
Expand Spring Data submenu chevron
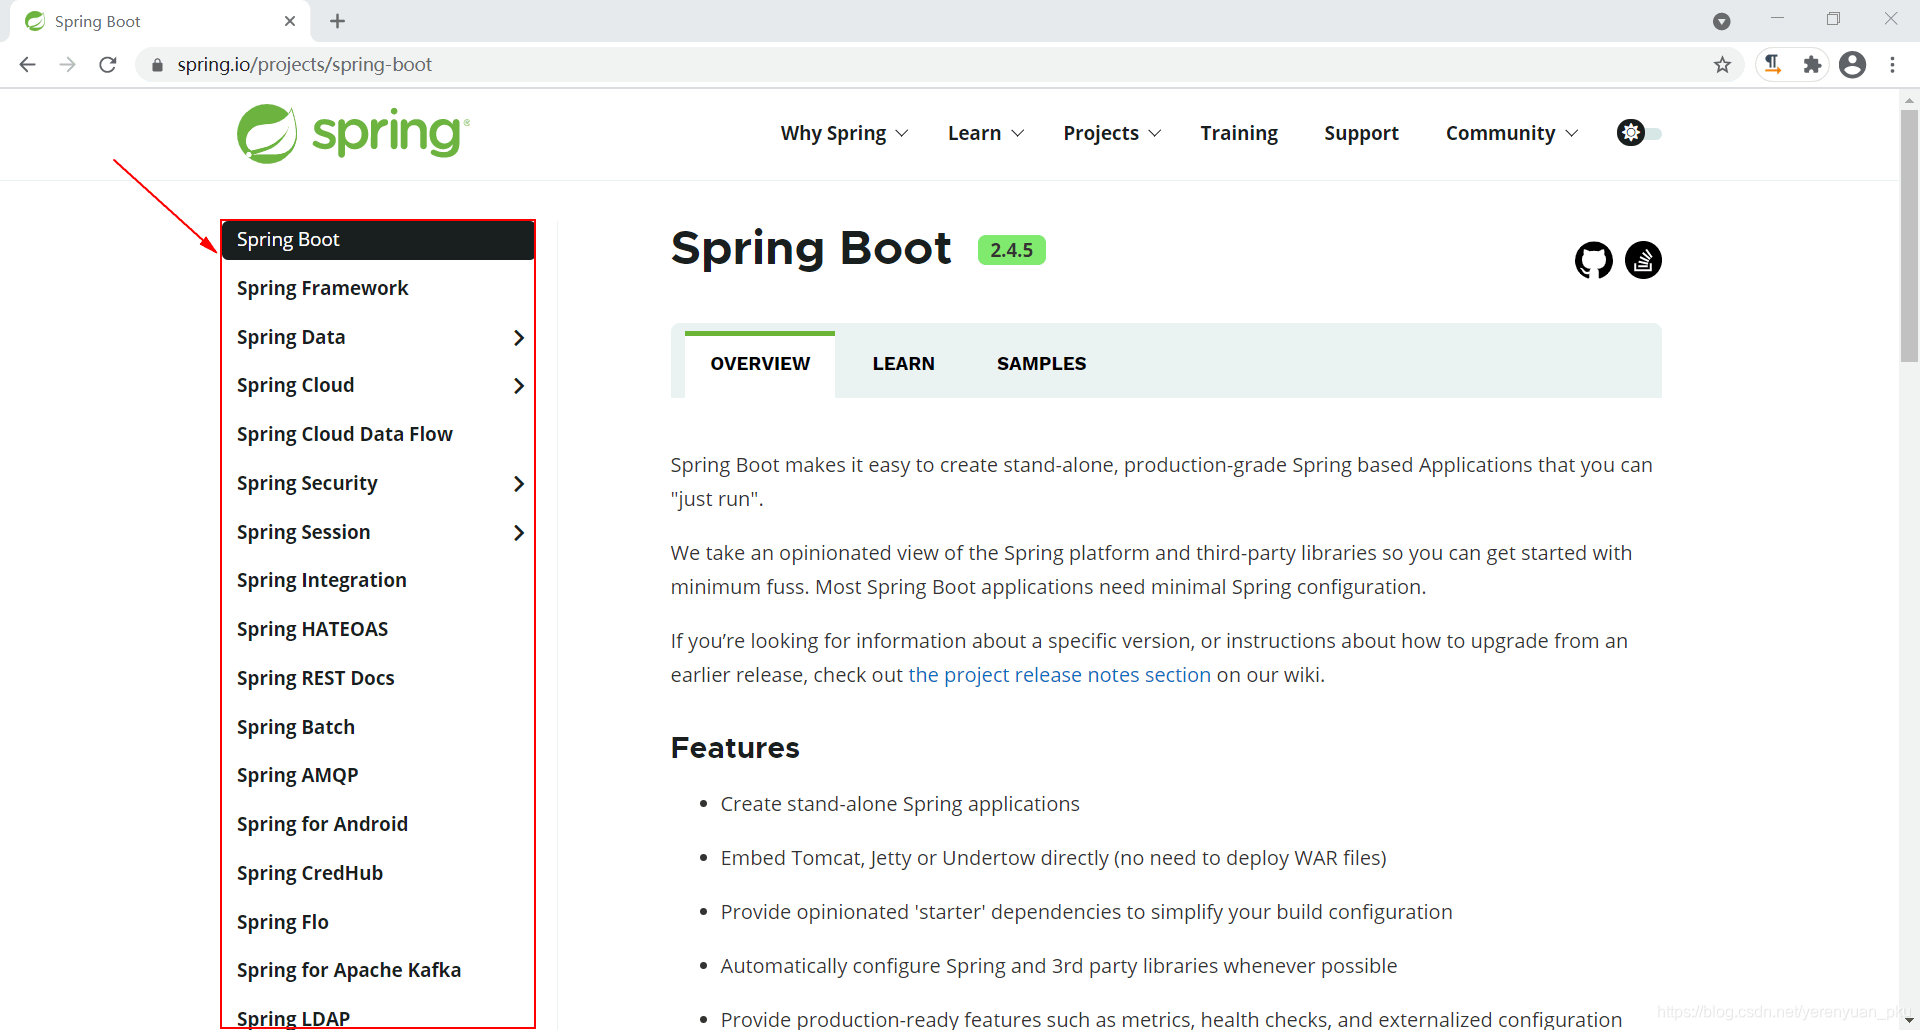tap(518, 338)
